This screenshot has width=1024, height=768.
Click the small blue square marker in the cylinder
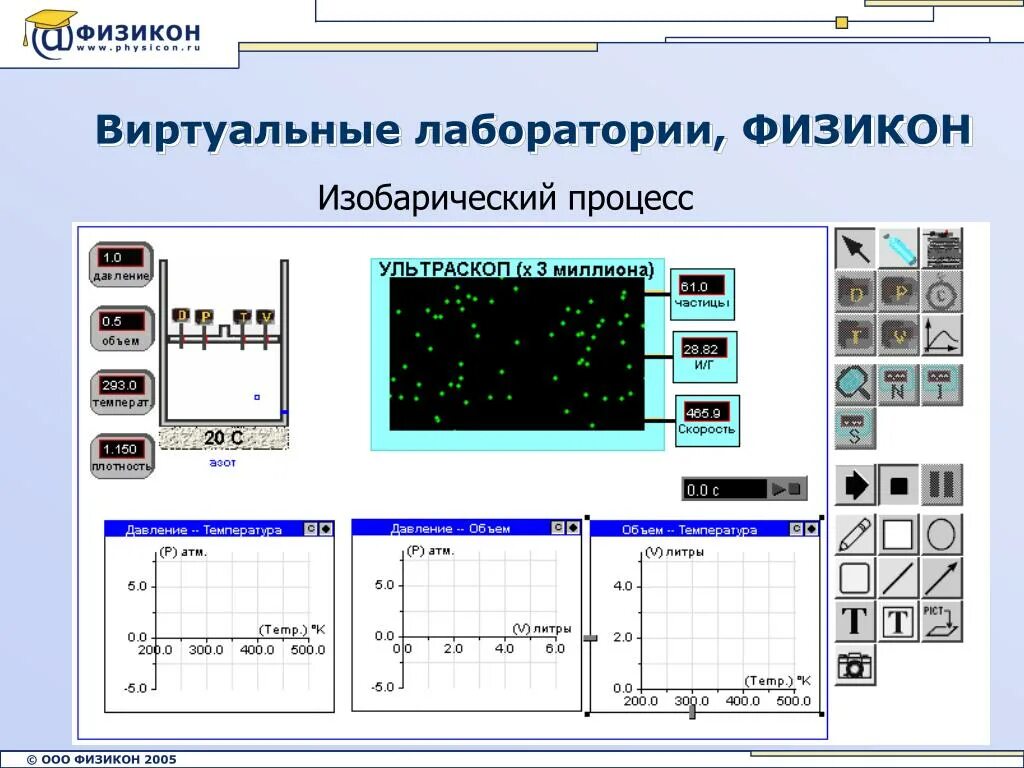point(257,397)
